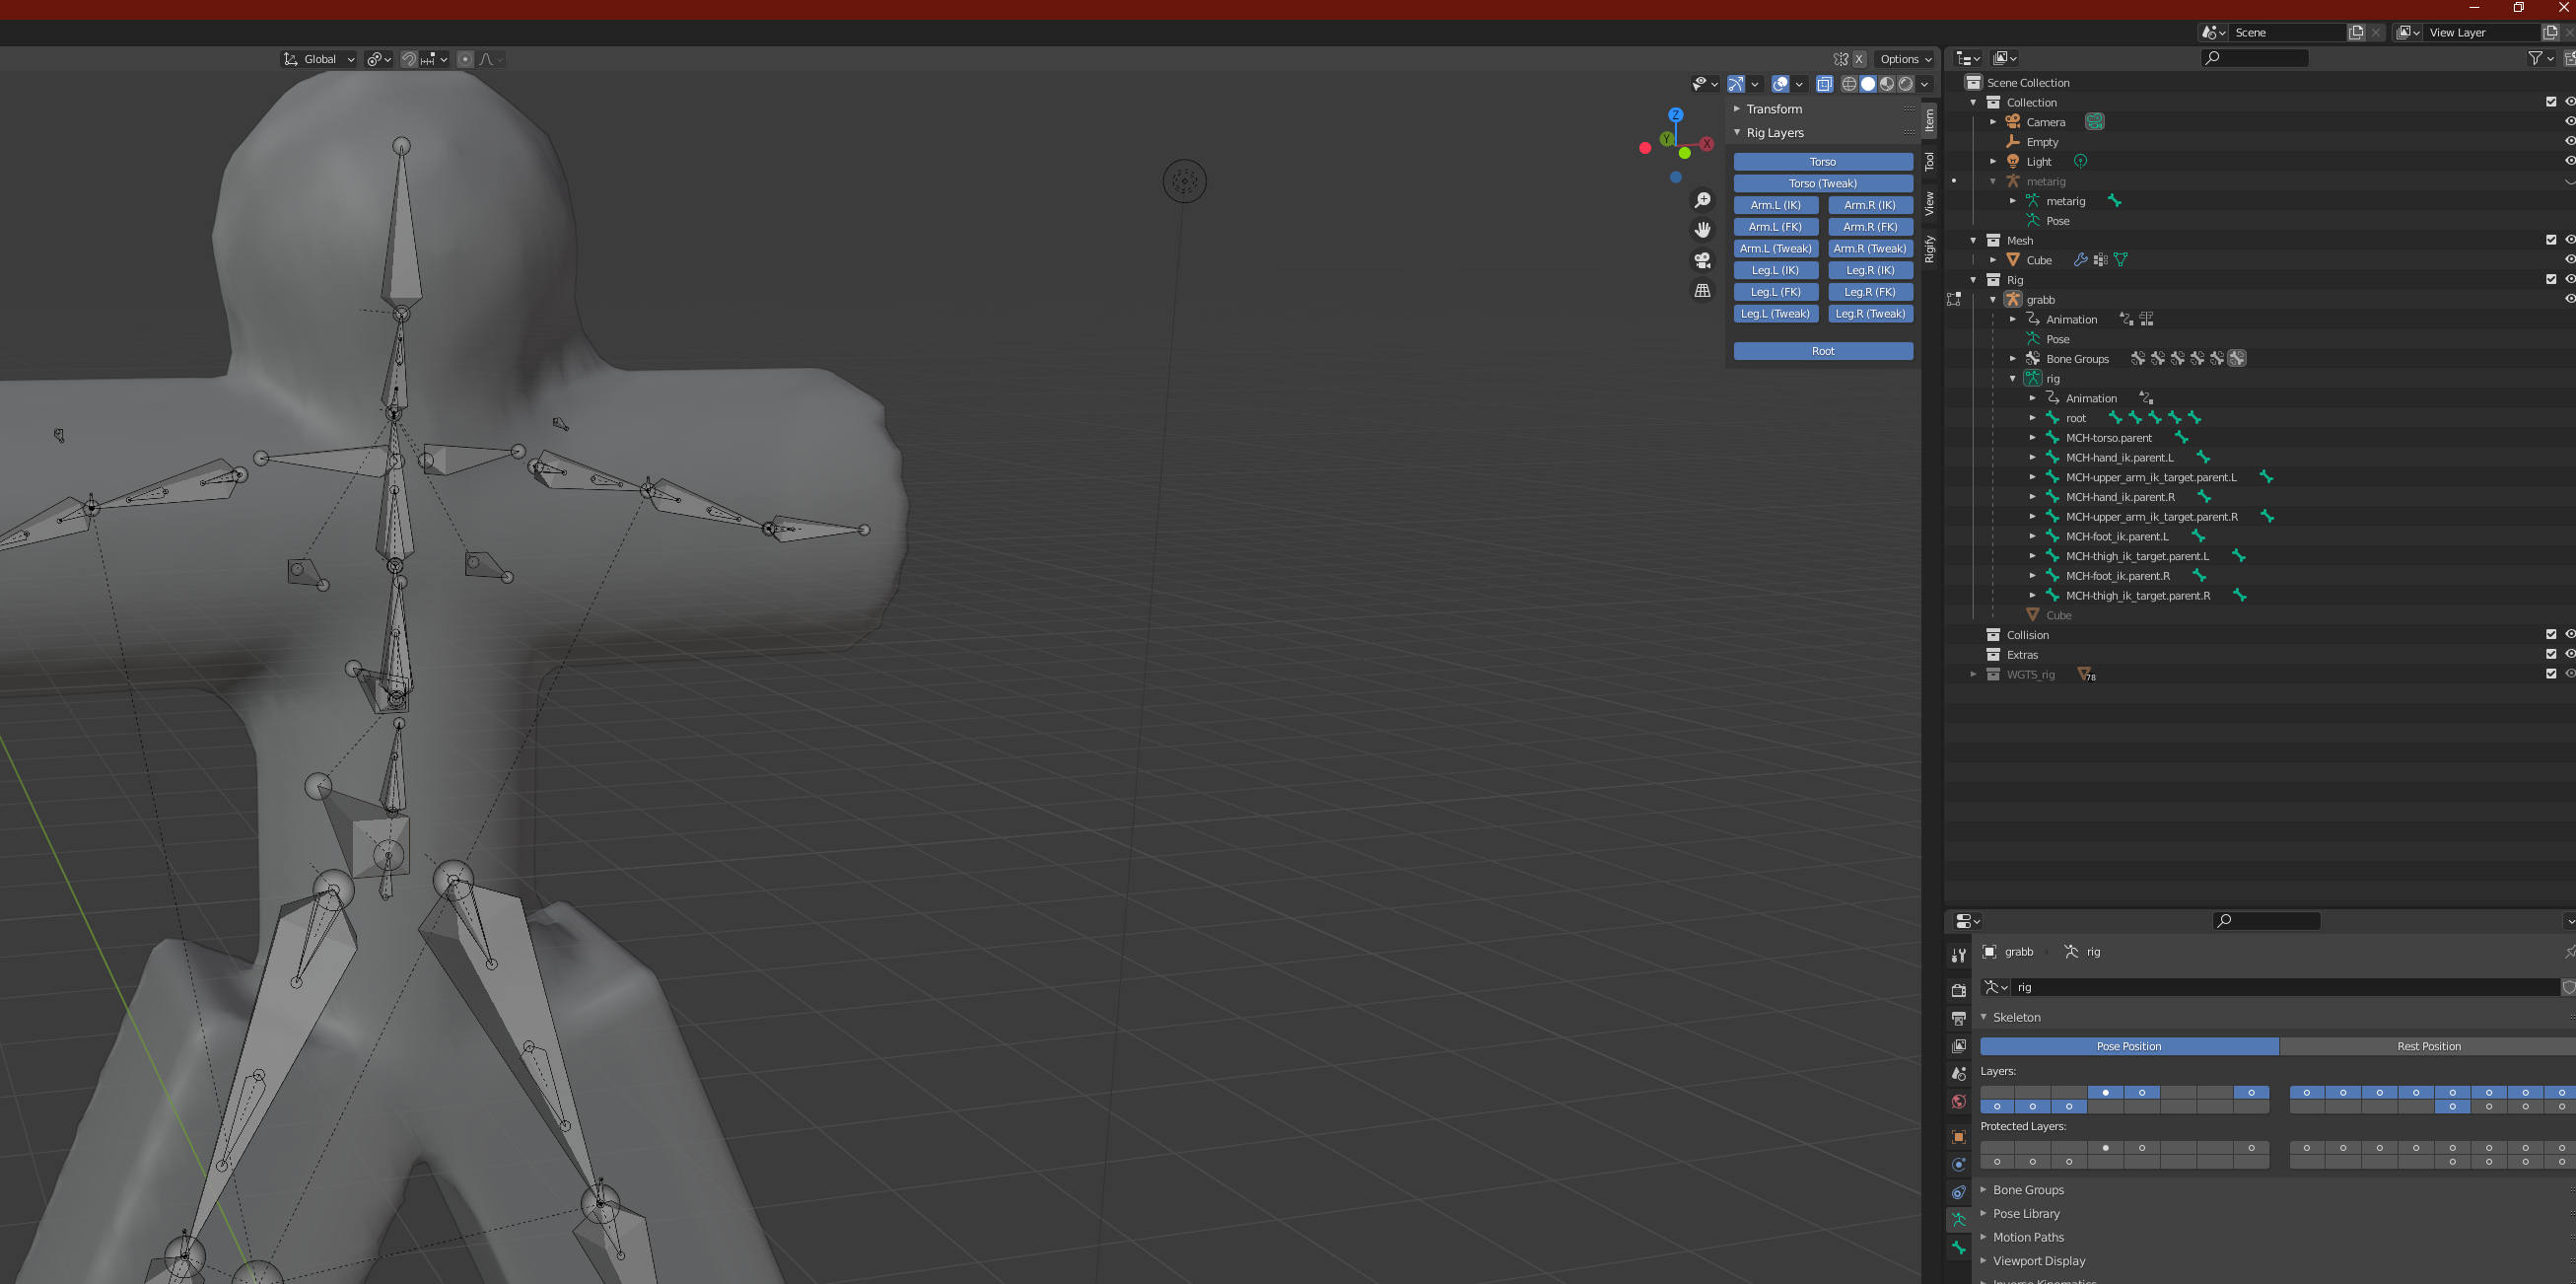
Task: Open the Render Properties tab
Action: (1958, 991)
